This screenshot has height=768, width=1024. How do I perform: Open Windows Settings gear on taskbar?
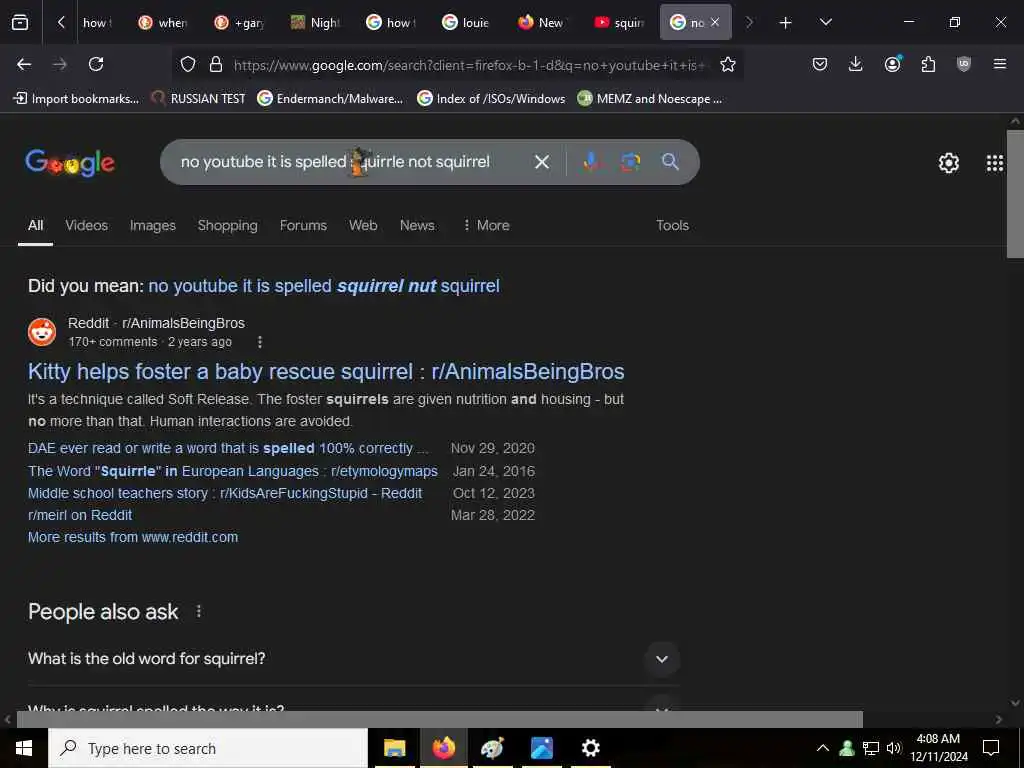(x=590, y=748)
